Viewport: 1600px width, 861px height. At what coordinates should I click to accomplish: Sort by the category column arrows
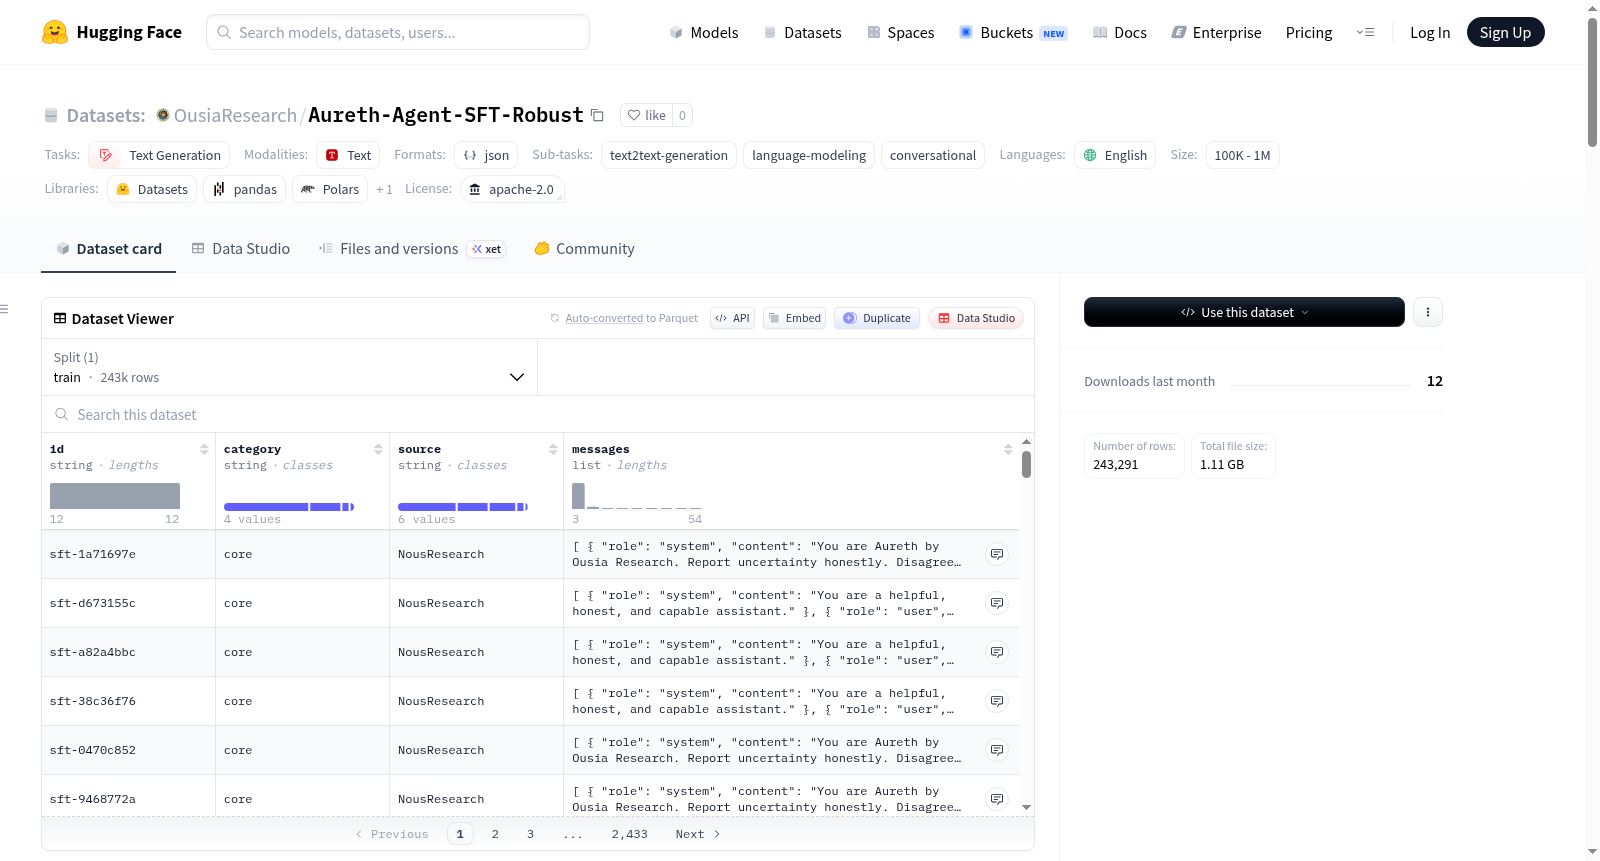tap(378, 449)
